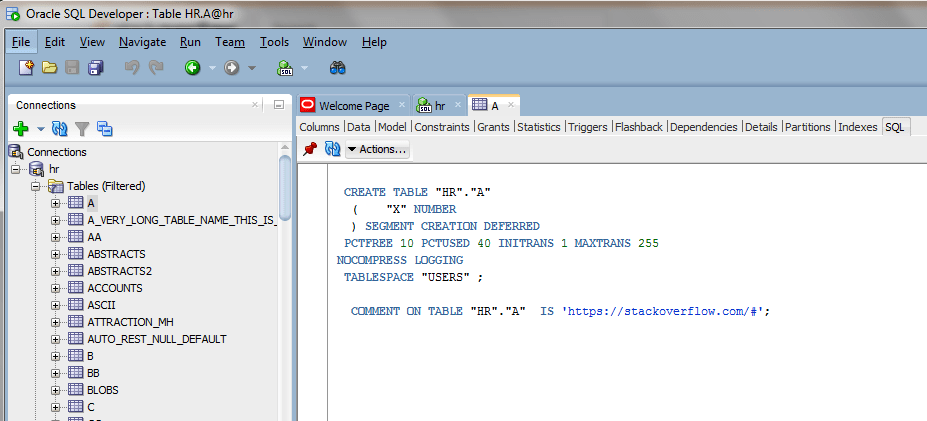Close the A table tab
Screen dimensions: 927x421
[511, 105]
